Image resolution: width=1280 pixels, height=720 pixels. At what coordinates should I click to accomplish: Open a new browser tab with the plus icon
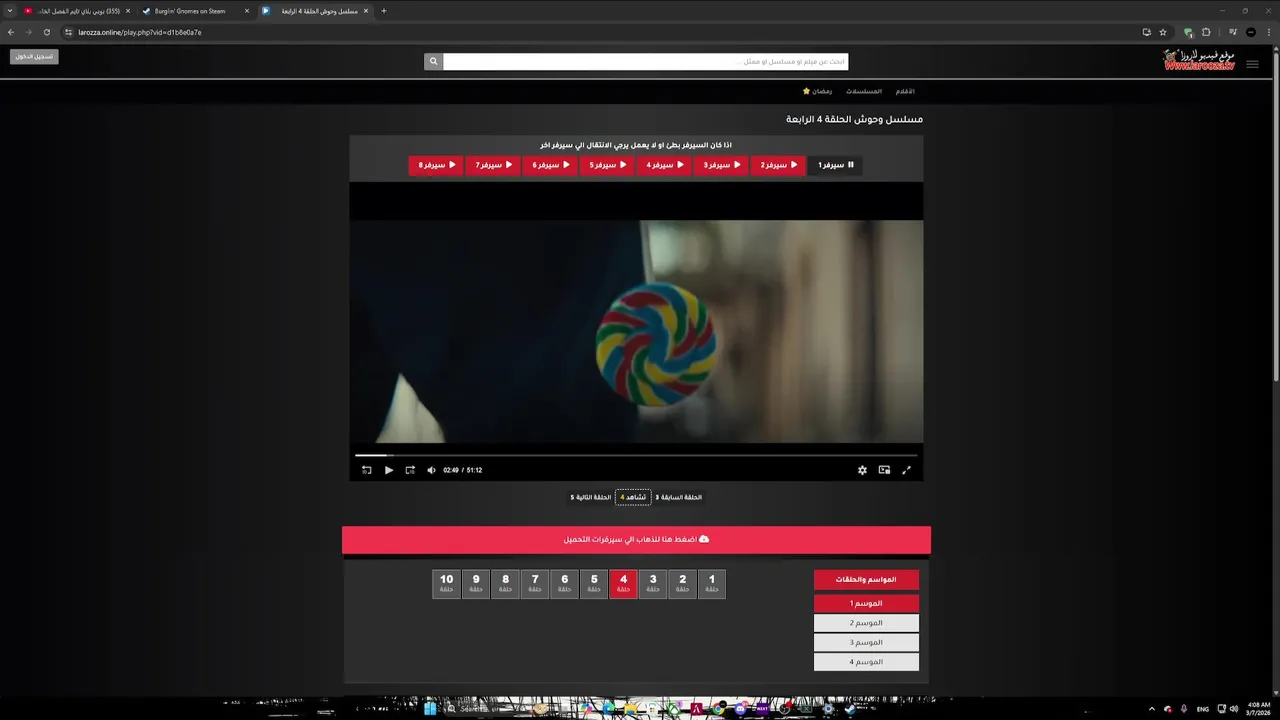[x=384, y=11]
